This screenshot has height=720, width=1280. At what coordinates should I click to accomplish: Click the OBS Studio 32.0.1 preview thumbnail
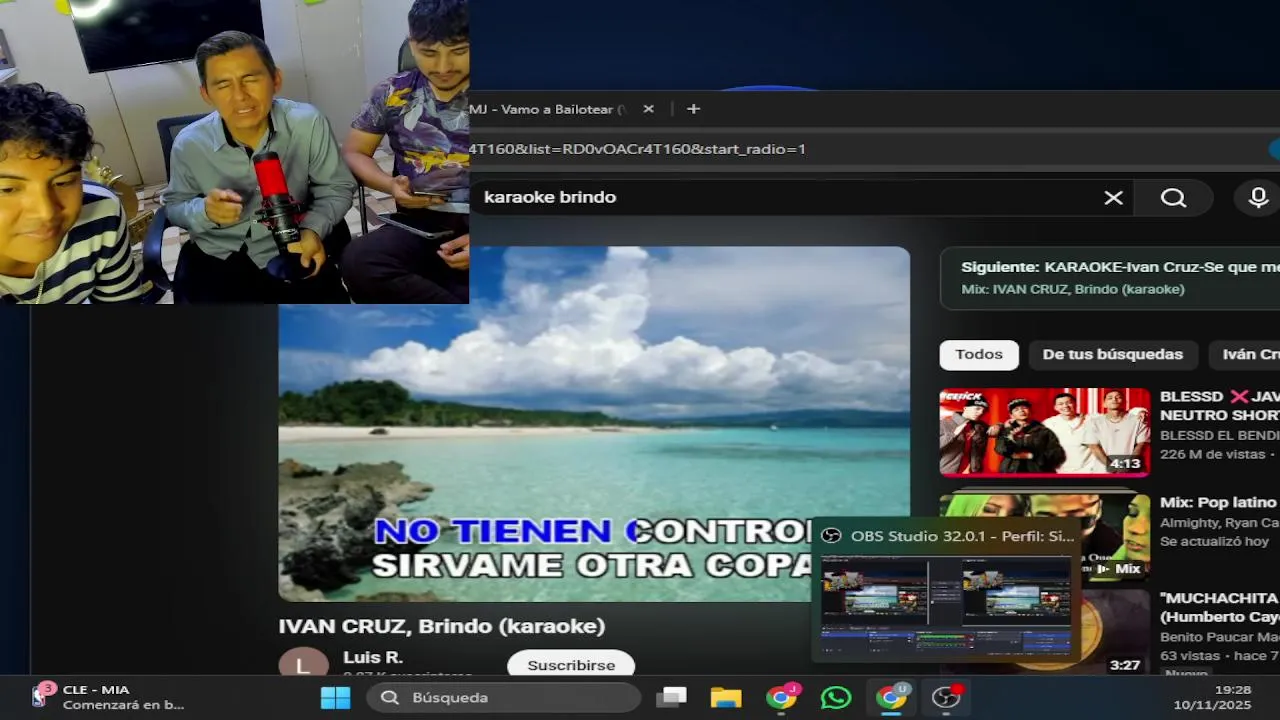pyautogui.click(x=946, y=605)
